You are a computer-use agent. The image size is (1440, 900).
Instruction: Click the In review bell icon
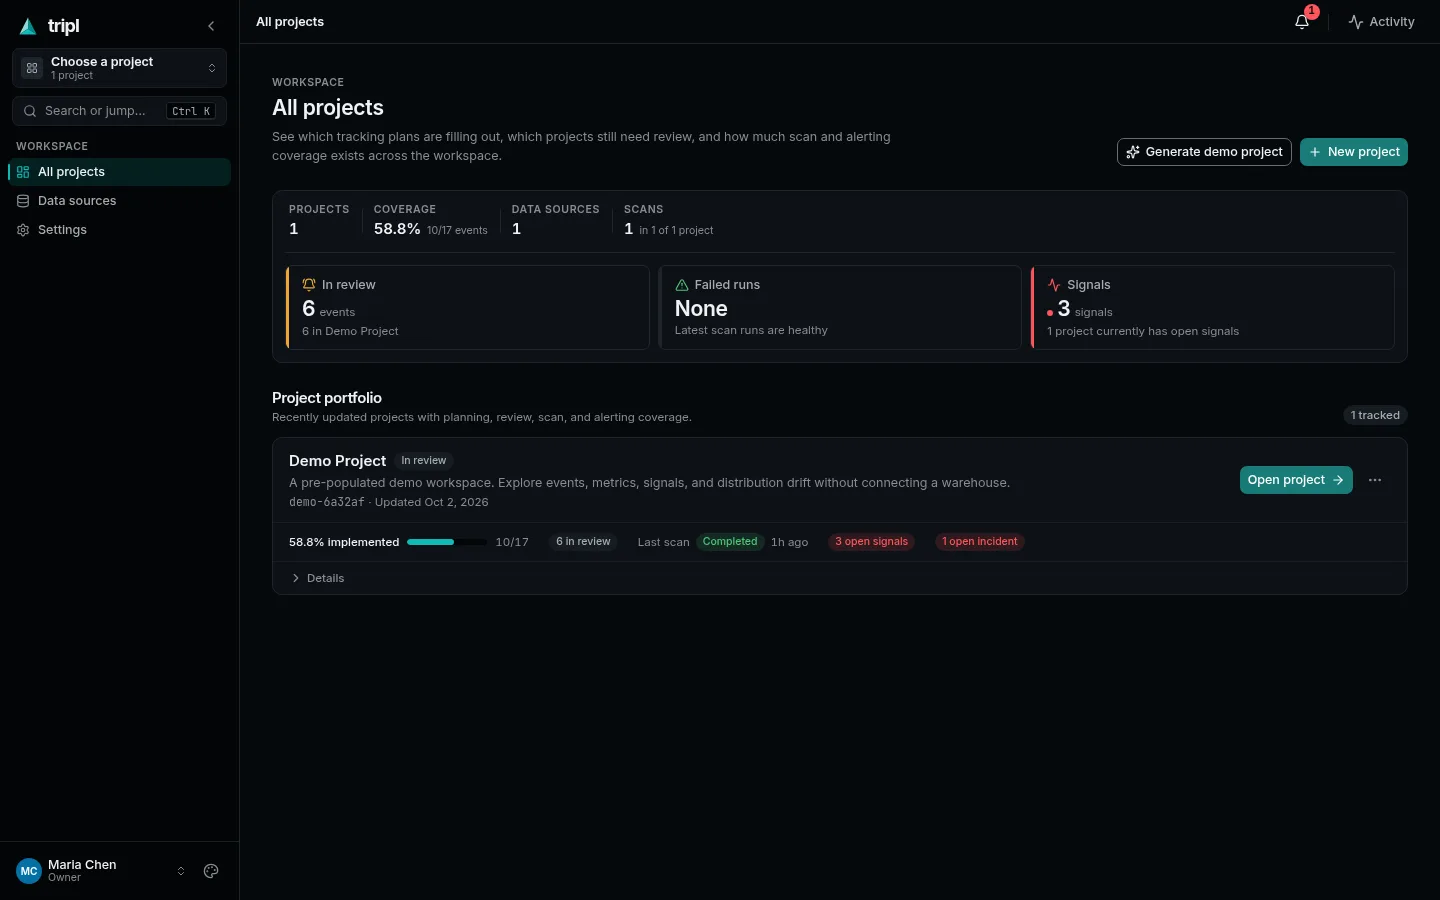click(x=309, y=285)
